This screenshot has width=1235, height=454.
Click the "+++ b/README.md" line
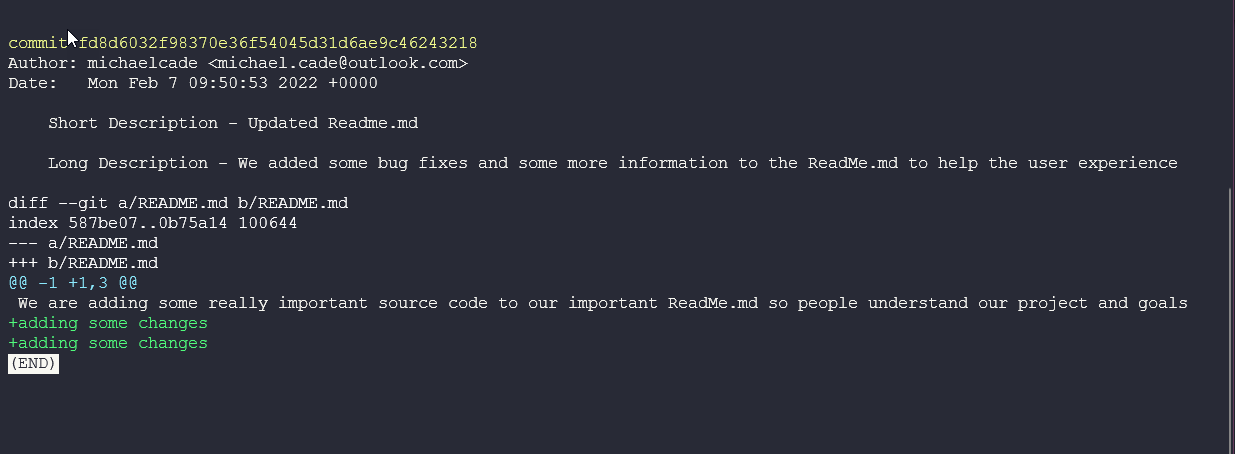pos(83,263)
